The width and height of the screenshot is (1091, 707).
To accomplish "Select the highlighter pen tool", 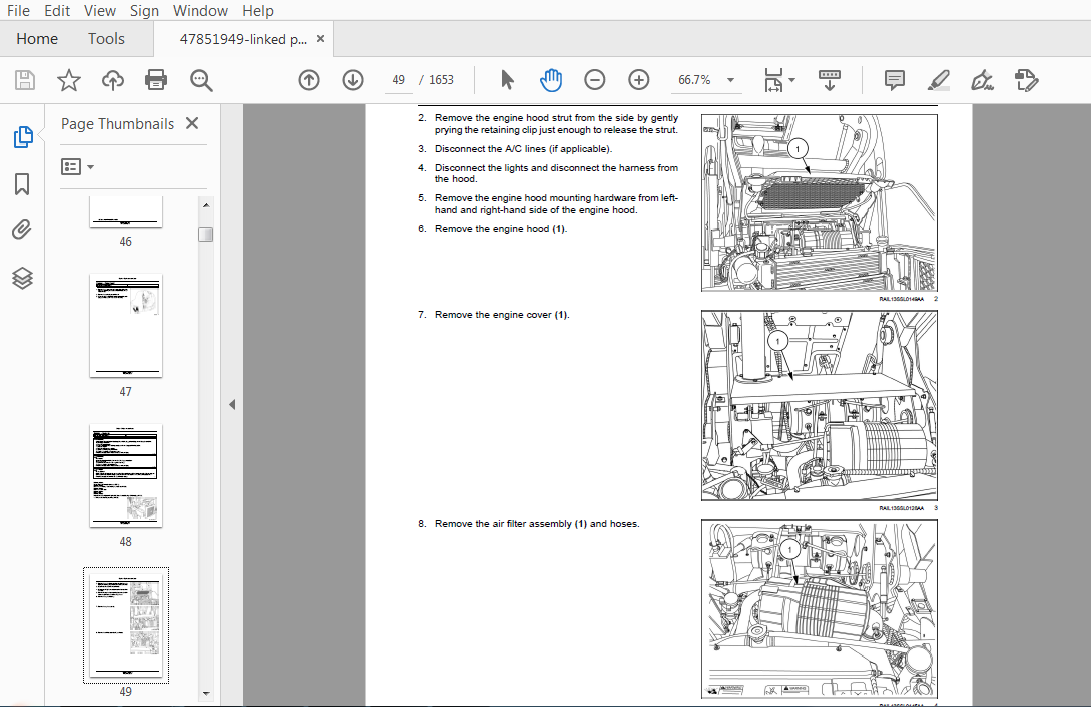I will 939,80.
